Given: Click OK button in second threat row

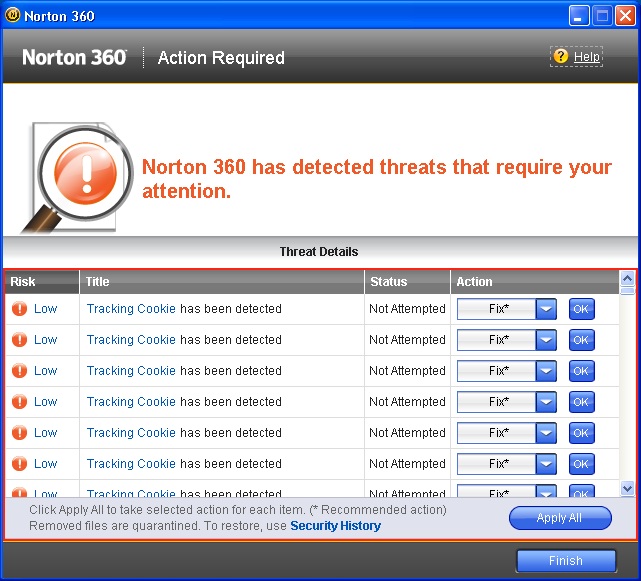Looking at the screenshot, I should pos(581,340).
